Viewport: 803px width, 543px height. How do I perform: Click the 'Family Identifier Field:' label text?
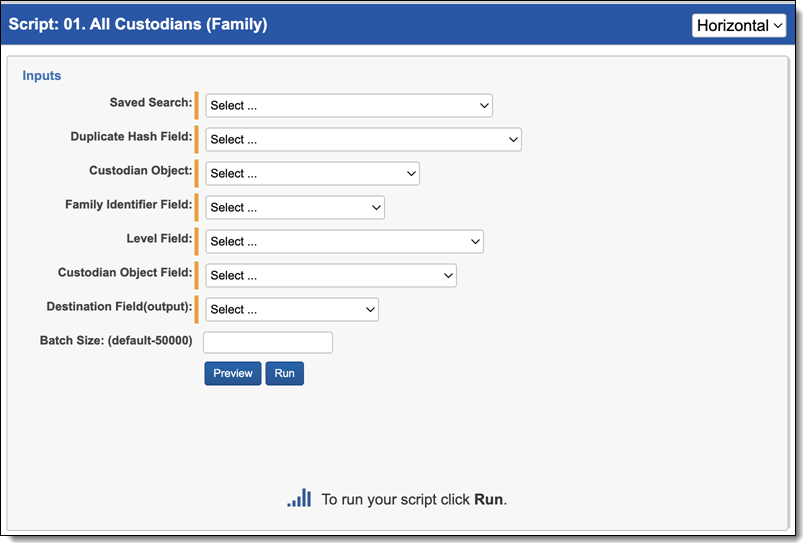tap(128, 205)
